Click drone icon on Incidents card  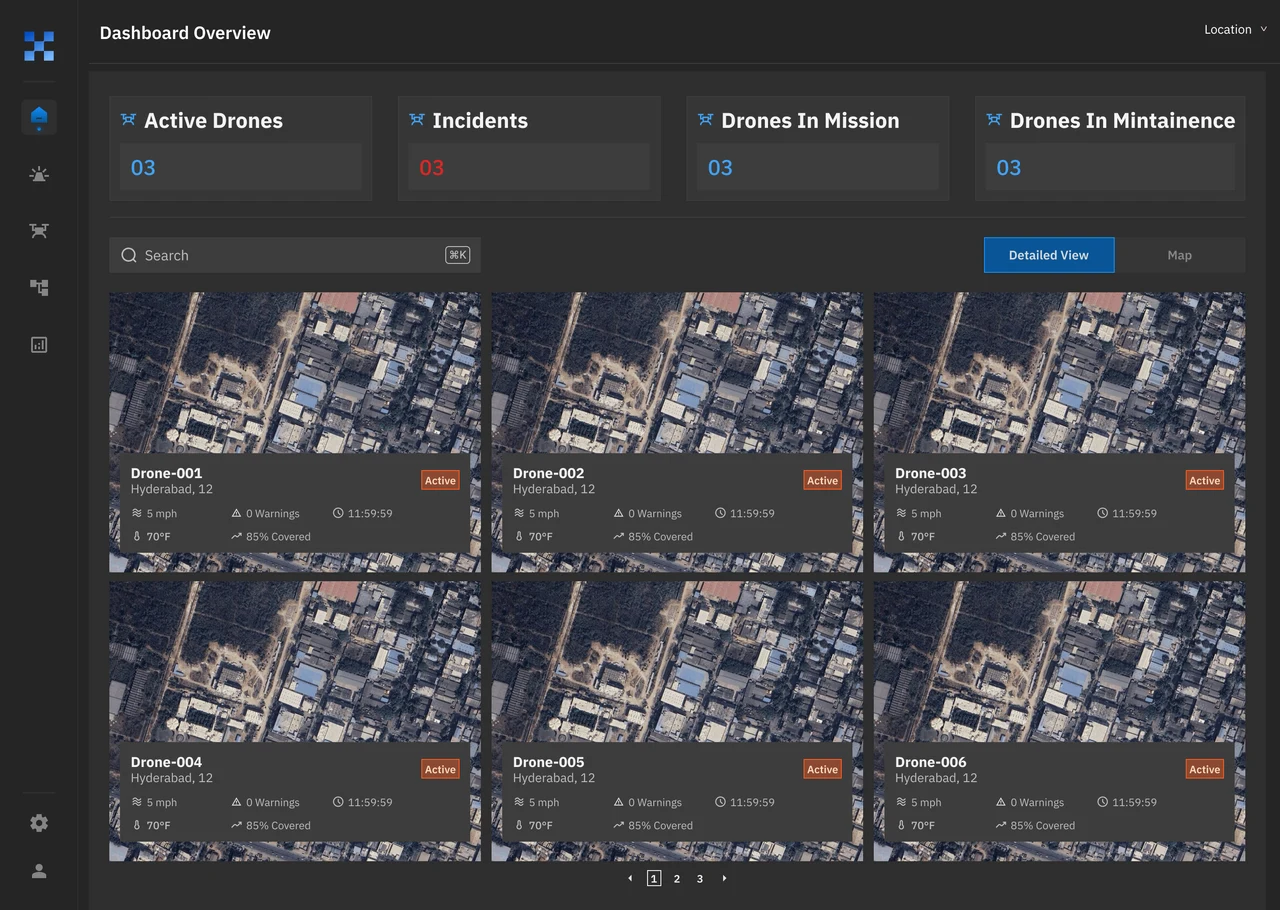[x=417, y=120]
